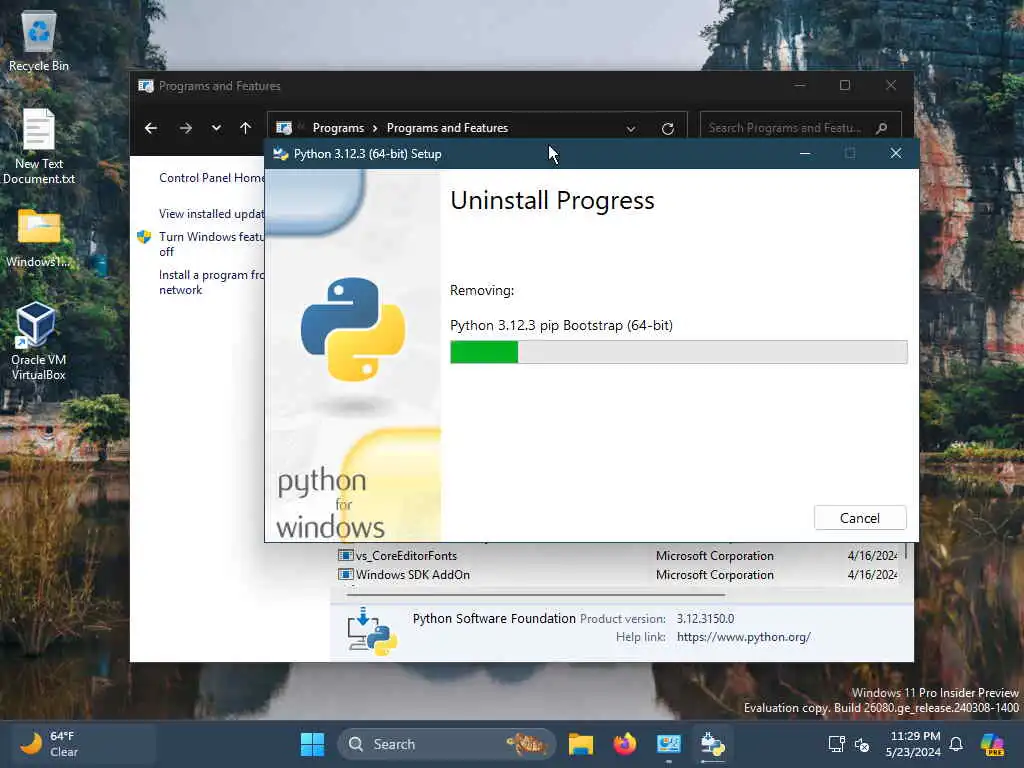Click the taskbar Search box

point(447,744)
